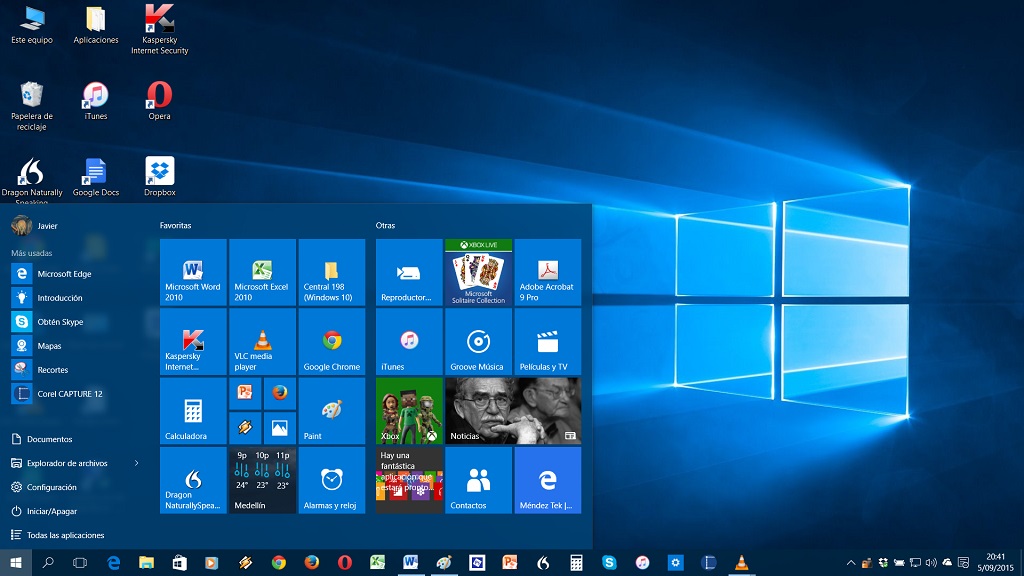This screenshot has height=576, width=1024.
Task: Open the Store icon on the taskbar
Action: (179, 562)
